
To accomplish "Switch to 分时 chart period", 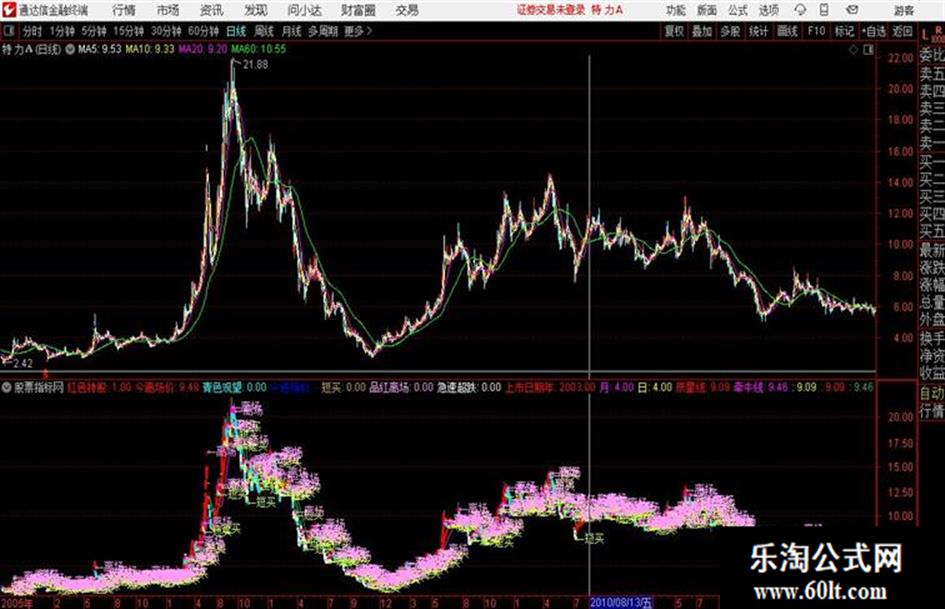I will pyautogui.click(x=33, y=31).
